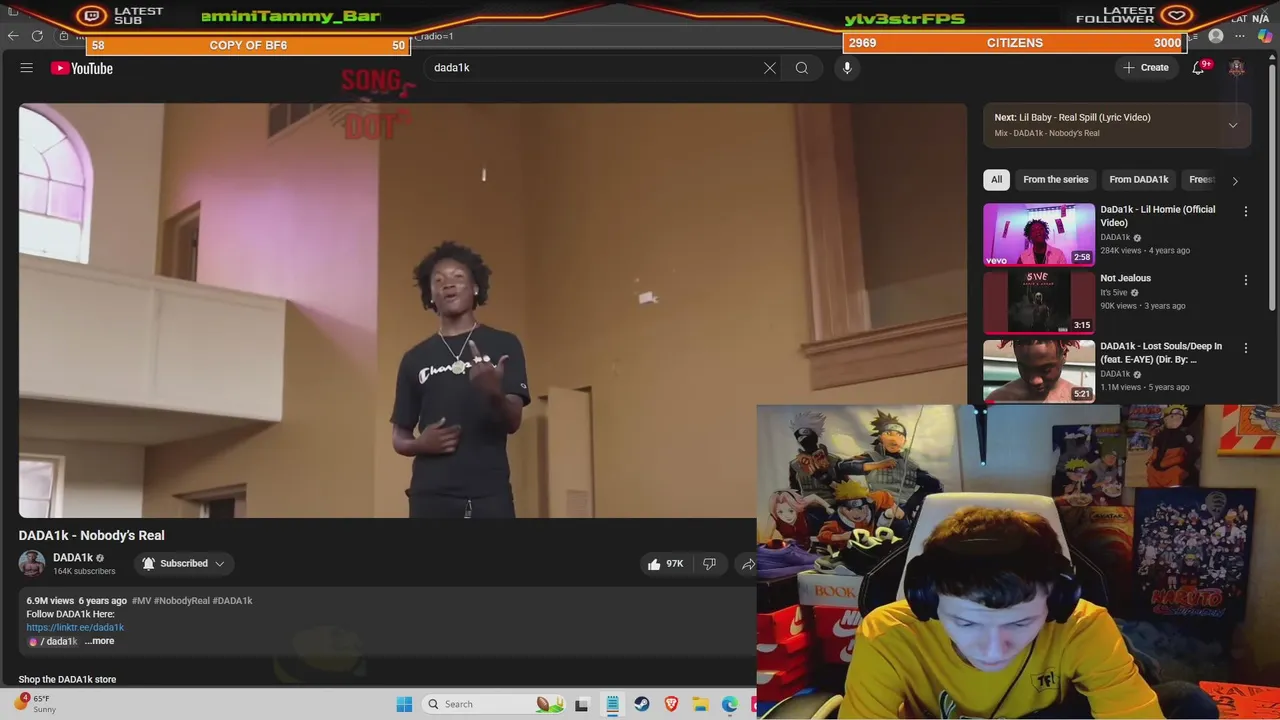Open the #NobodyReal hashtag
The width and height of the screenshot is (1280, 720).
click(x=182, y=601)
